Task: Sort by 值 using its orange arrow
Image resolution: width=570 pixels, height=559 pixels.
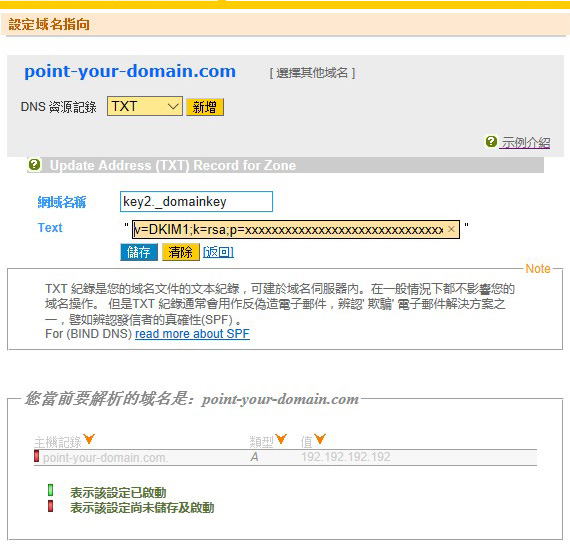Action: click(320, 439)
